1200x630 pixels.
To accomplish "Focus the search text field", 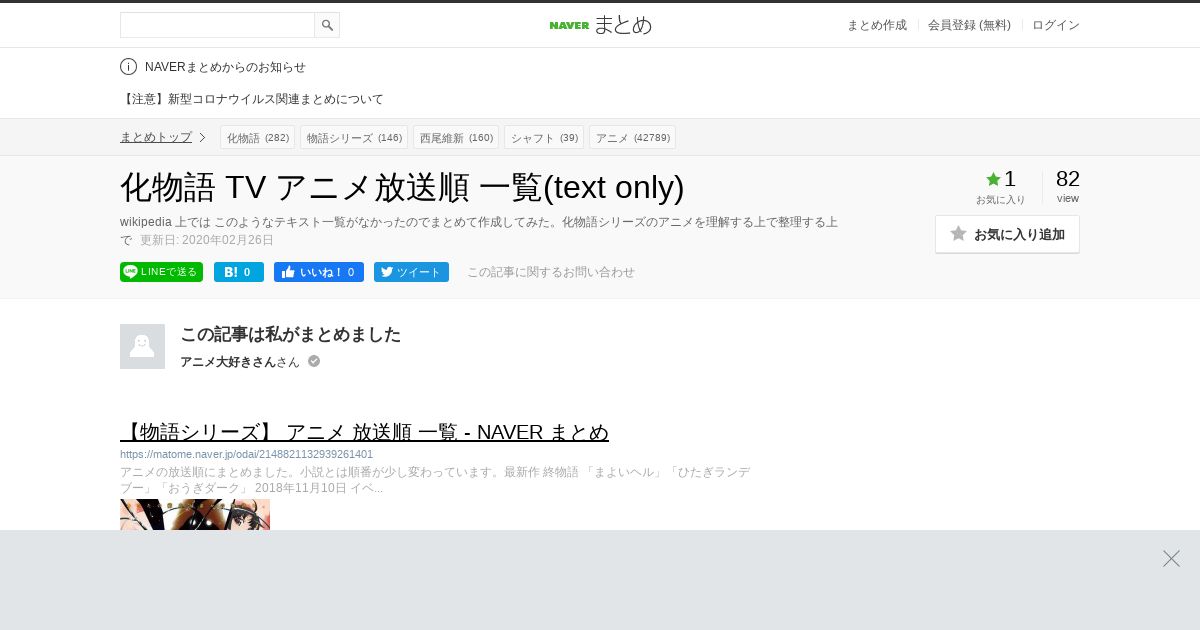I will tap(217, 25).
